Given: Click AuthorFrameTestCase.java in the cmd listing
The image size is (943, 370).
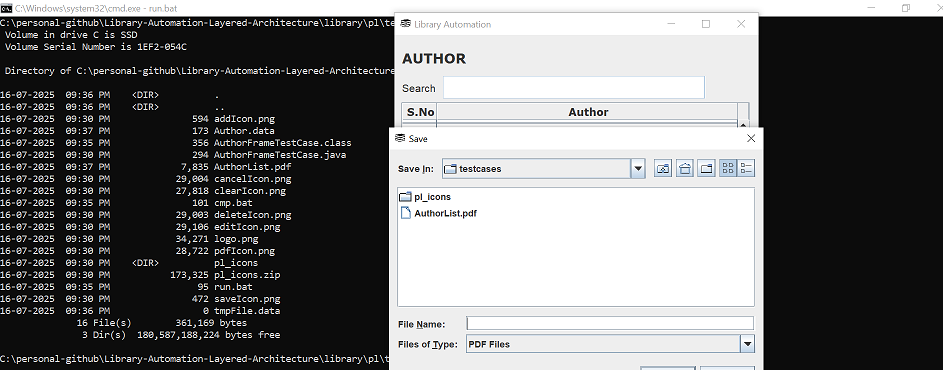Looking at the screenshot, I should pos(280,155).
